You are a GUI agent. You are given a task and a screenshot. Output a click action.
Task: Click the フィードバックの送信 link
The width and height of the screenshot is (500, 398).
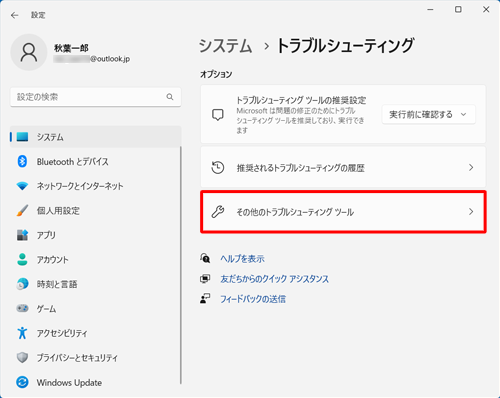coord(253,299)
